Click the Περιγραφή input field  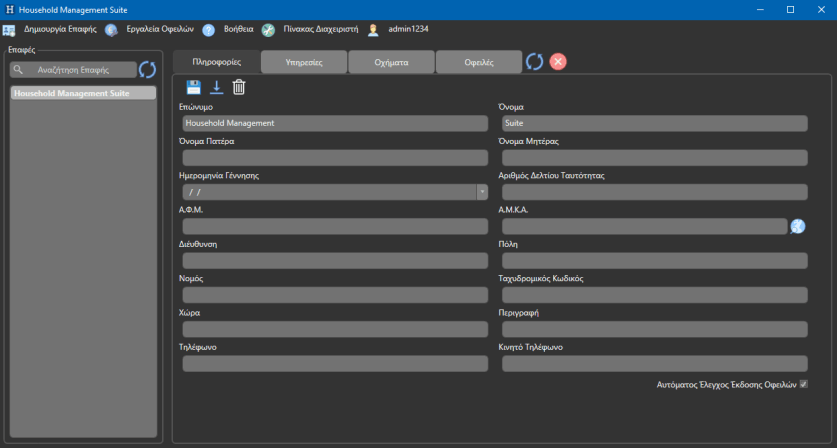[654, 329]
